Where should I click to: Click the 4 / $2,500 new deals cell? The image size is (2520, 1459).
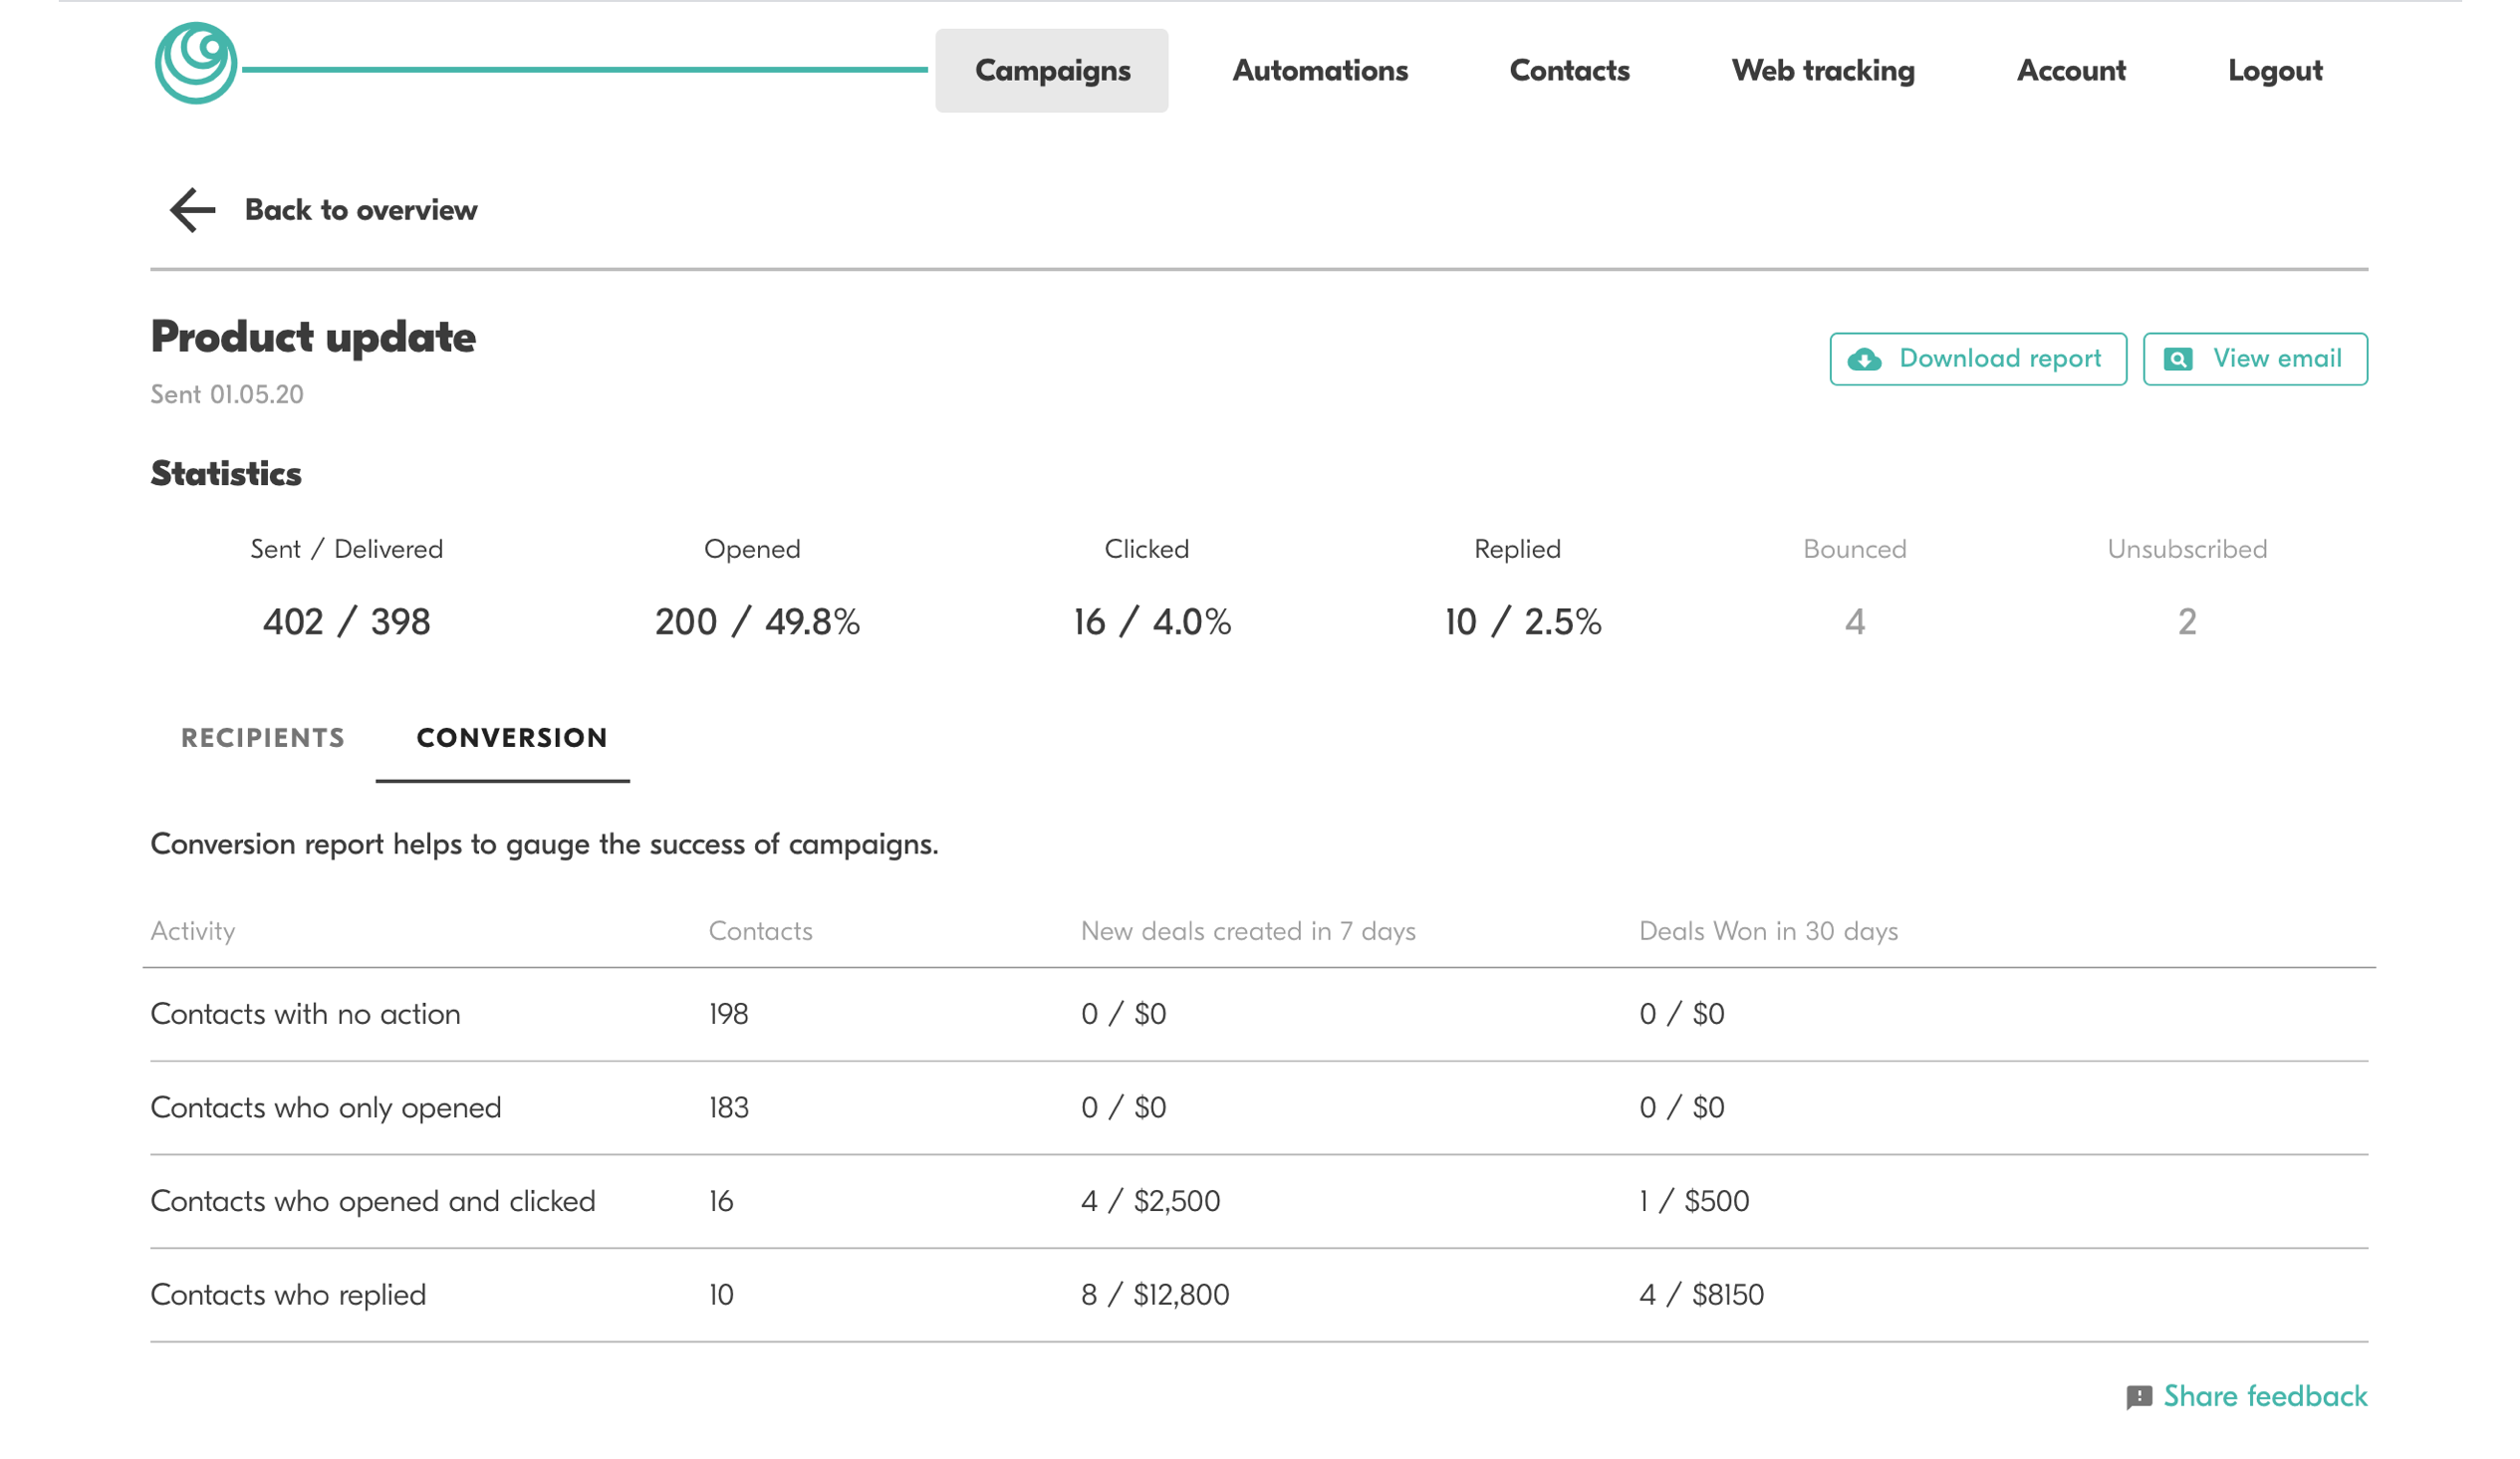(x=1150, y=1201)
